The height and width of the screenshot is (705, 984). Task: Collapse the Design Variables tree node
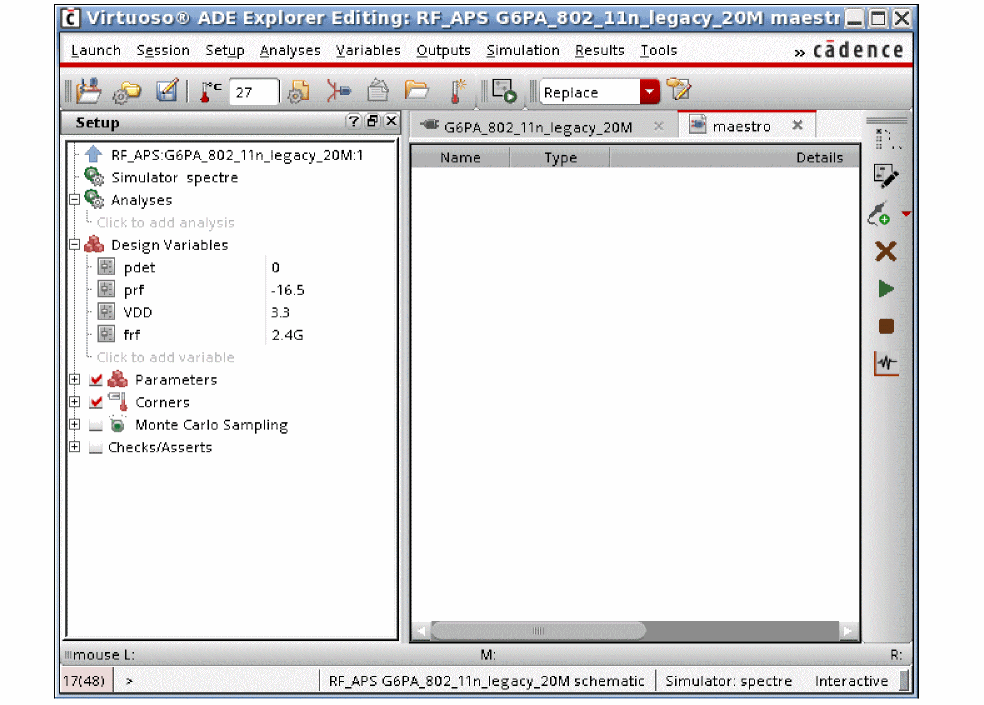pos(75,245)
